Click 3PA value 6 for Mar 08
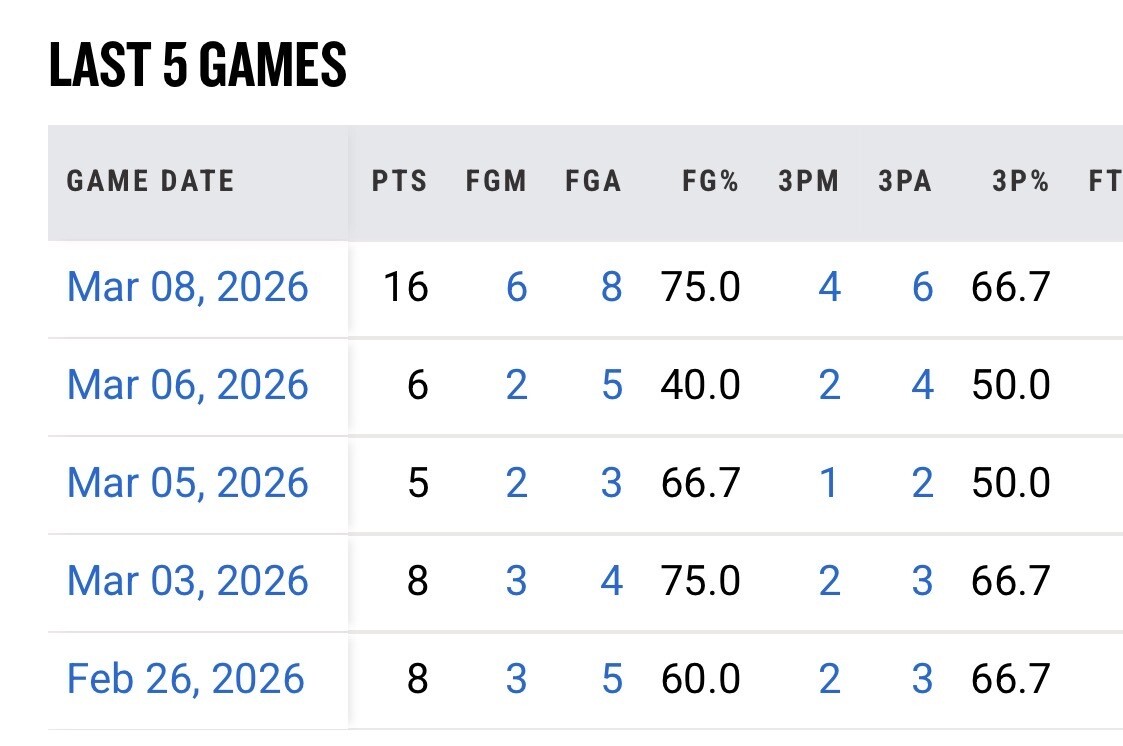This screenshot has width=1123, height=746. click(x=923, y=288)
